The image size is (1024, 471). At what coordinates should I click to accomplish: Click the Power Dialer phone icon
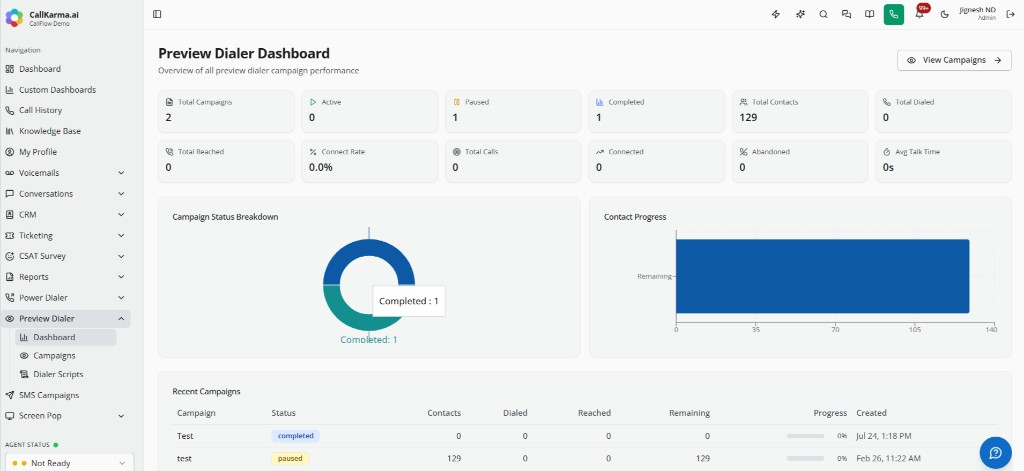click(9, 298)
